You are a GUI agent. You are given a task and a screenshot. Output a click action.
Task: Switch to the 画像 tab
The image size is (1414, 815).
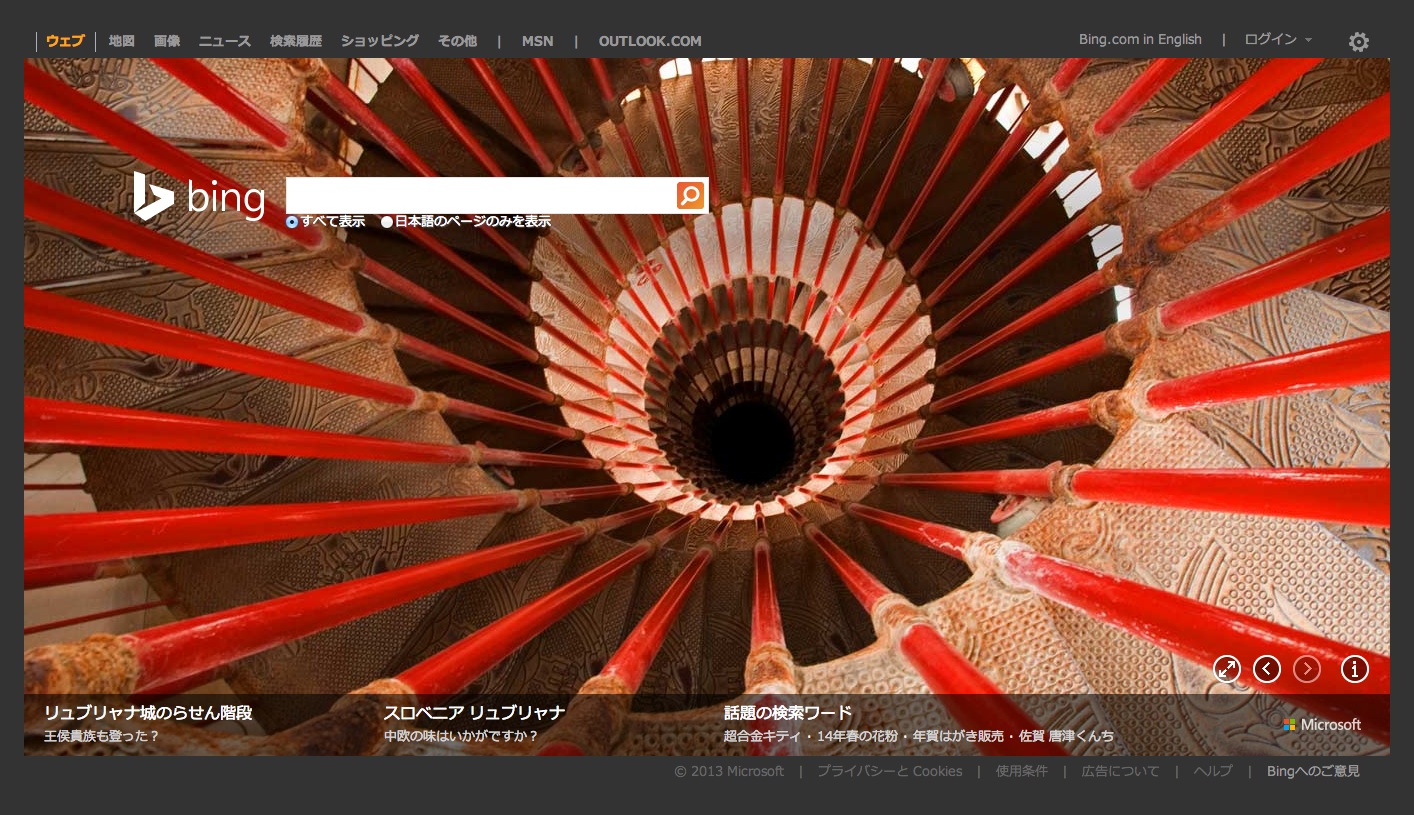167,41
